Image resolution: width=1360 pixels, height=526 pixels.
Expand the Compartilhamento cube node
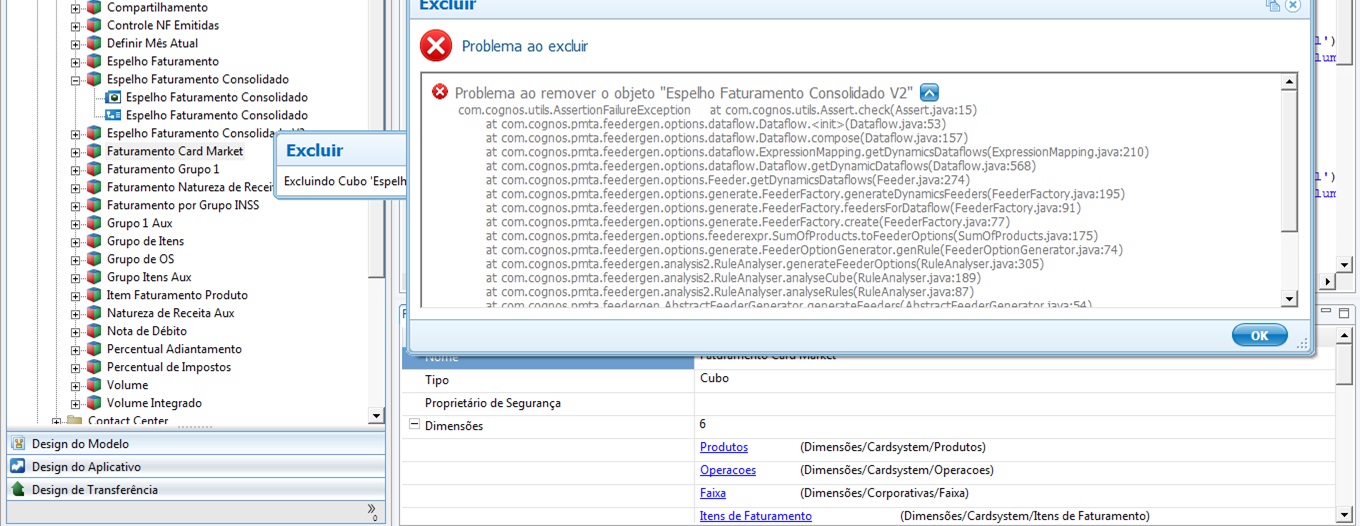76,8
